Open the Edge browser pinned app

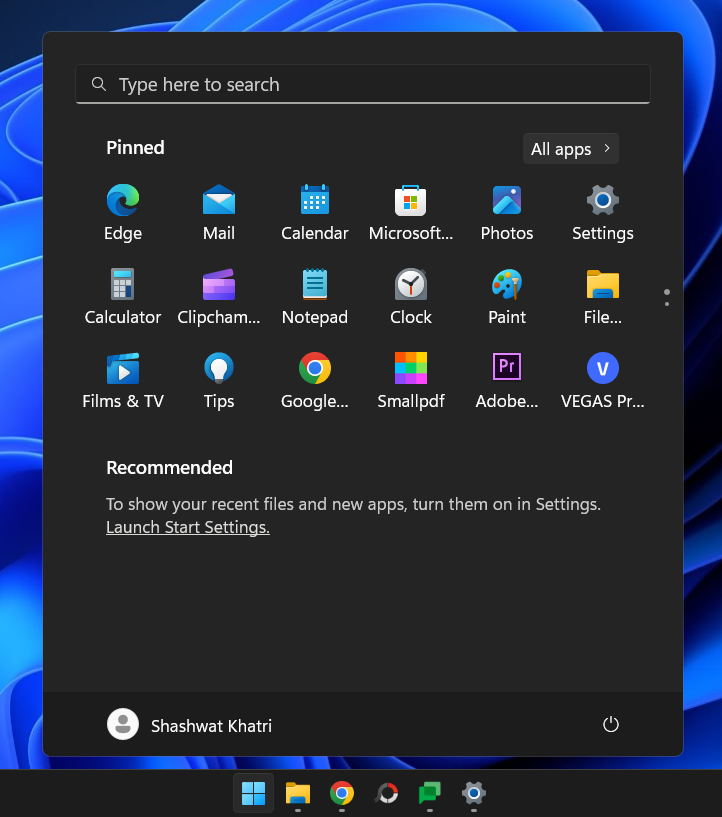point(123,212)
